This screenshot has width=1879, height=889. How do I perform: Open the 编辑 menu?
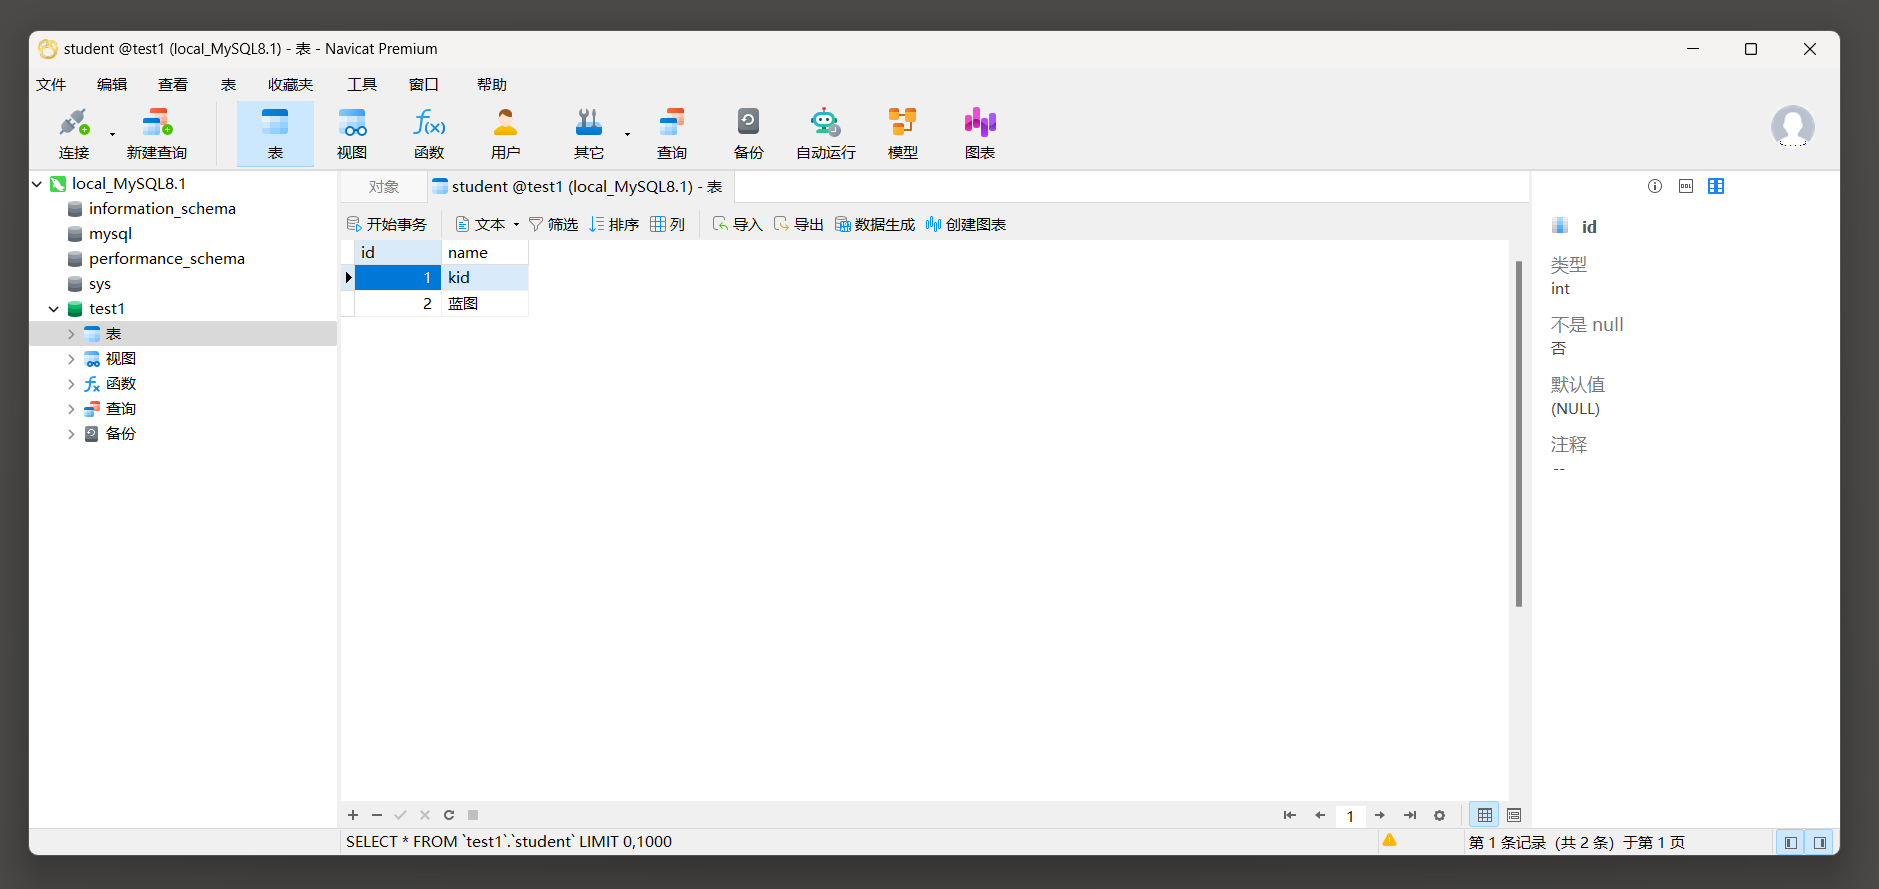(112, 85)
